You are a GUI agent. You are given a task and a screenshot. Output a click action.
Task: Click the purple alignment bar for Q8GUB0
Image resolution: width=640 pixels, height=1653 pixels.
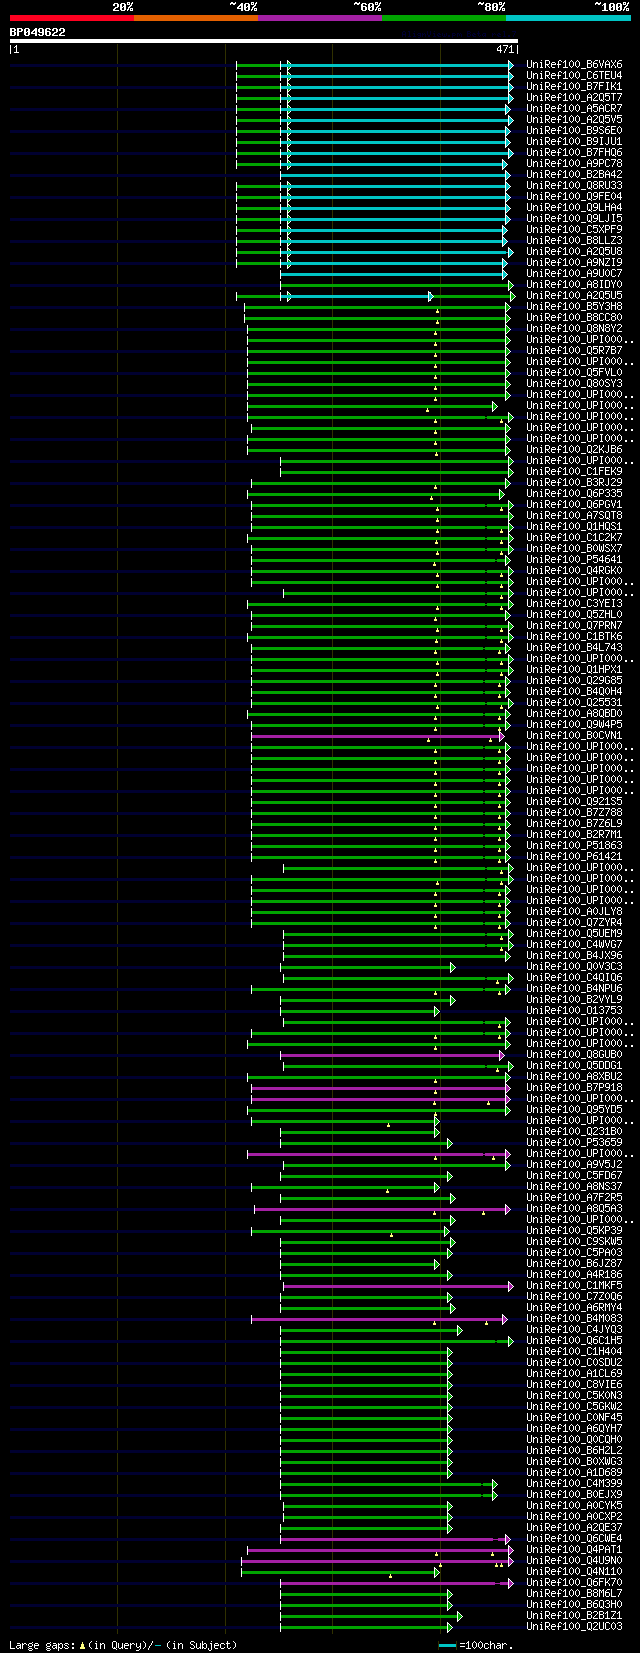pyautogui.click(x=392, y=1054)
